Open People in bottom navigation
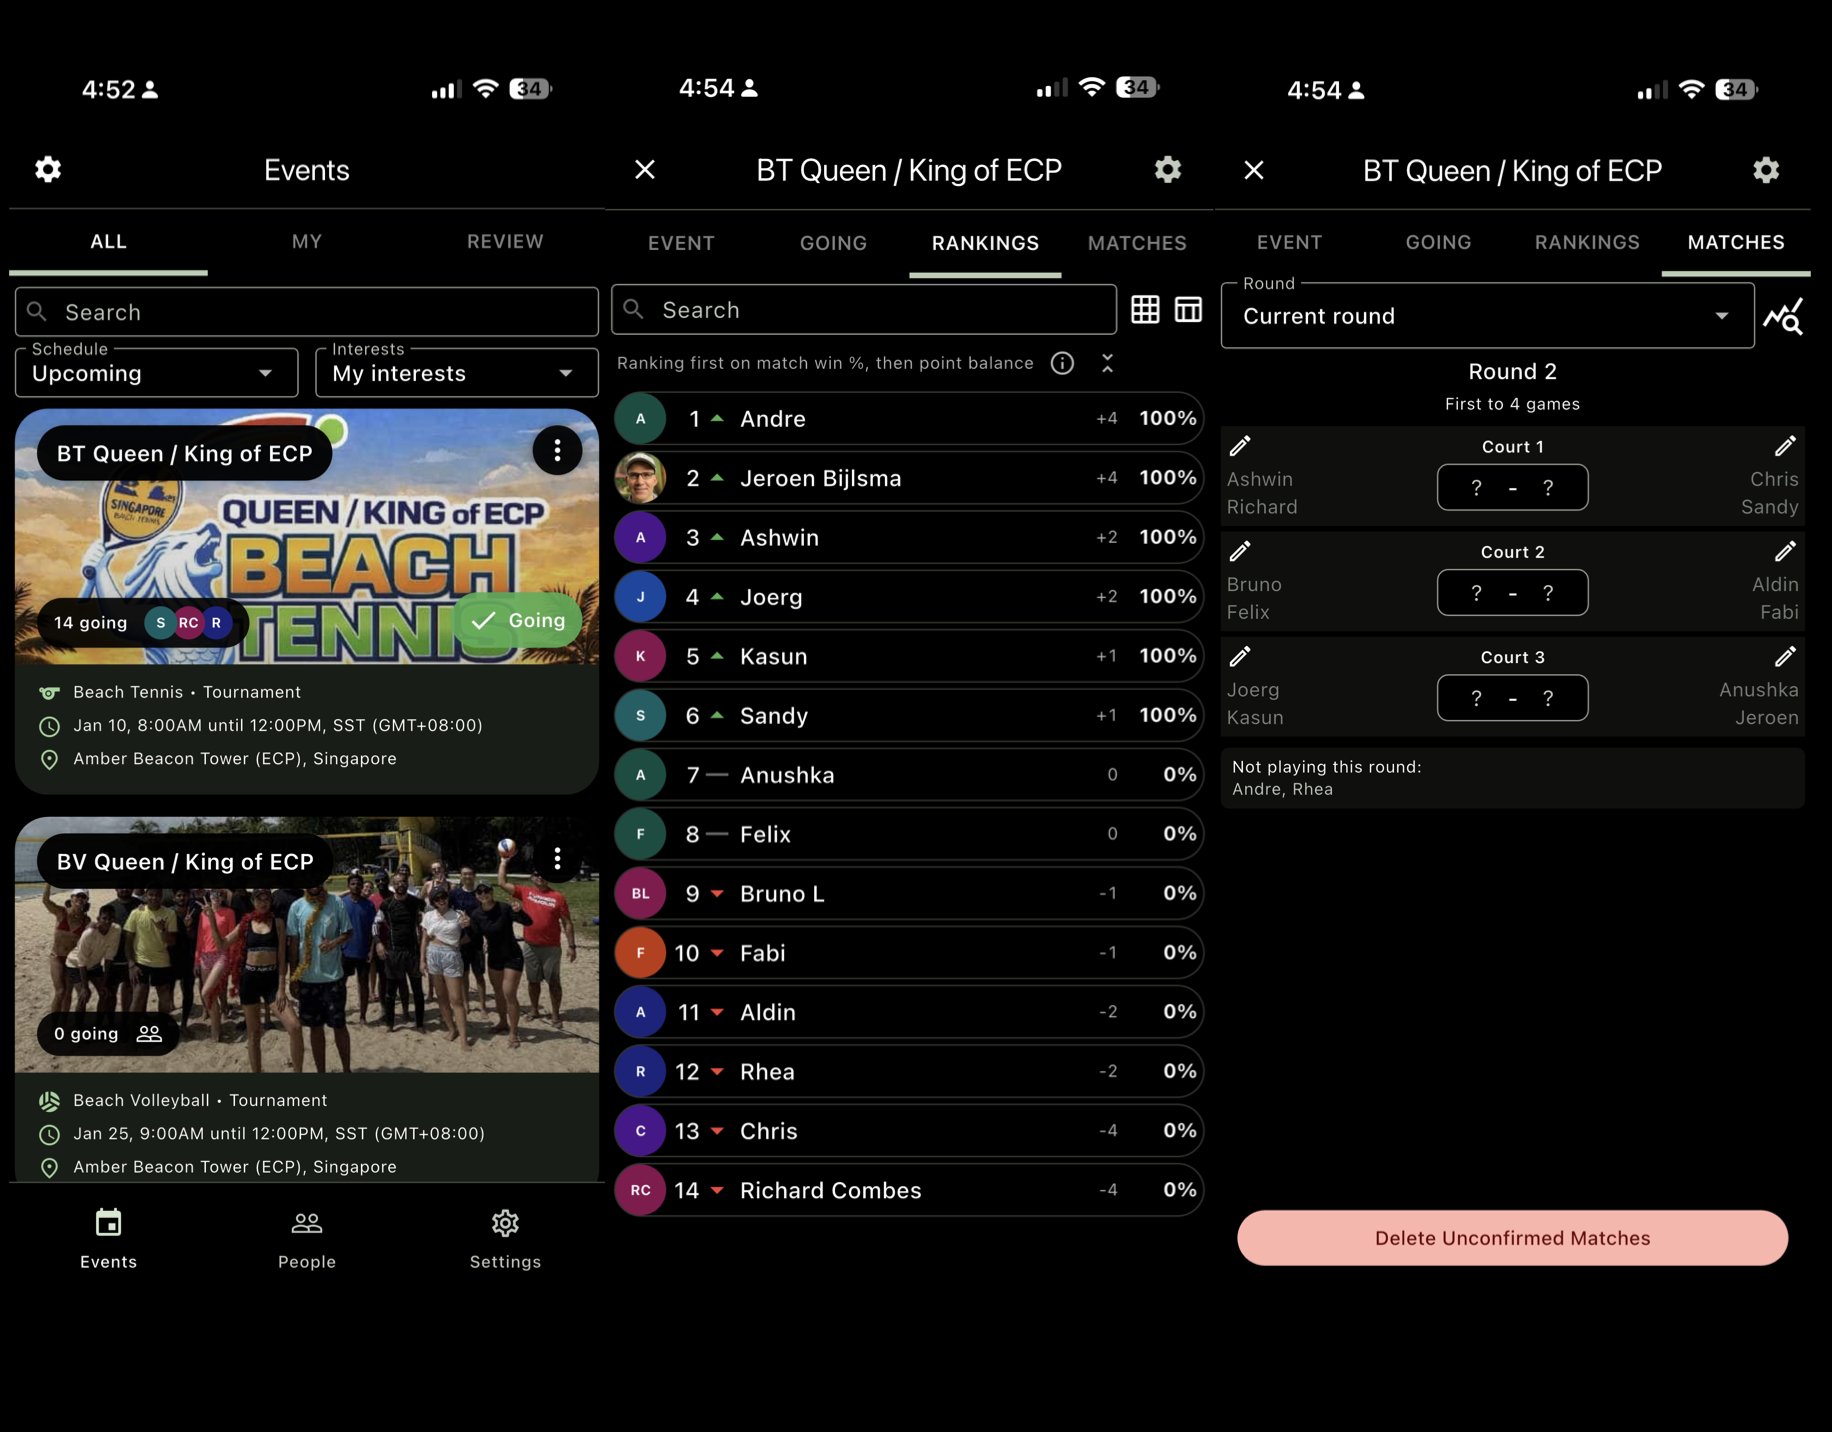The width and height of the screenshot is (1832, 1432). (x=306, y=1239)
